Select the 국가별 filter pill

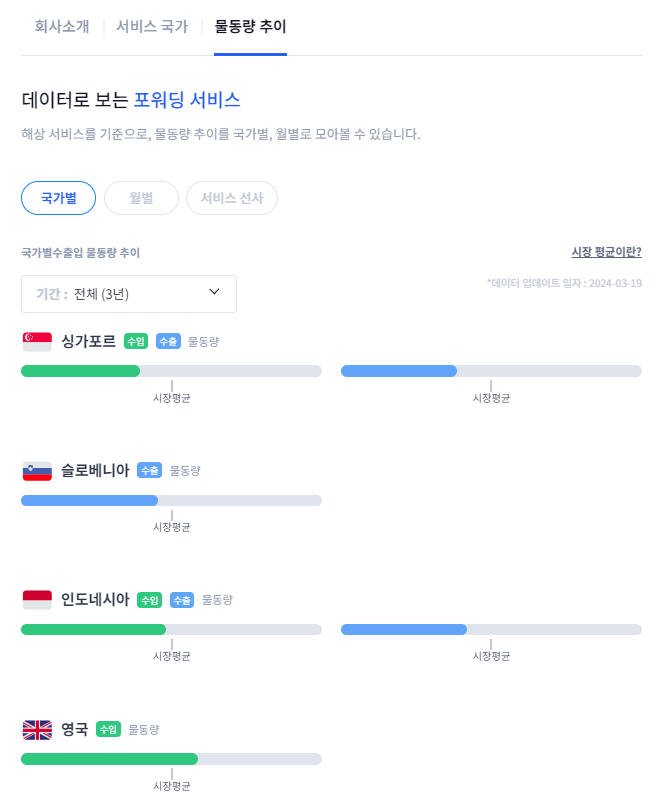[x=58, y=198]
